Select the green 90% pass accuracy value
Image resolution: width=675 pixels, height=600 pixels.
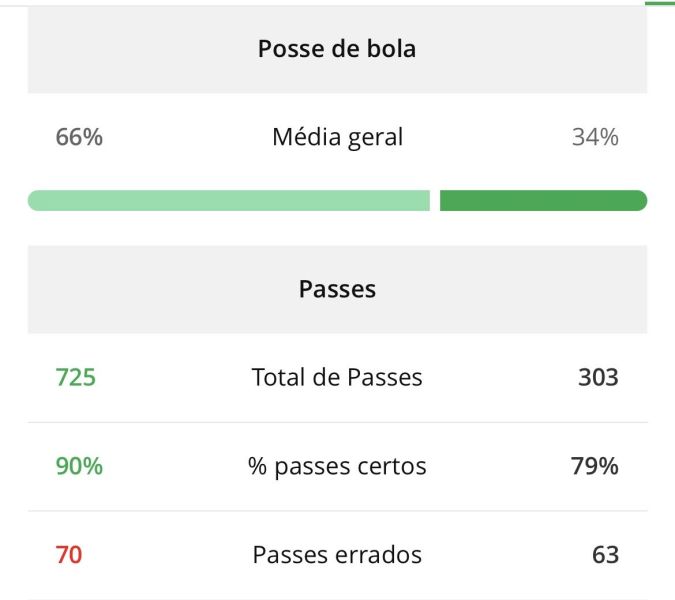[79, 466]
